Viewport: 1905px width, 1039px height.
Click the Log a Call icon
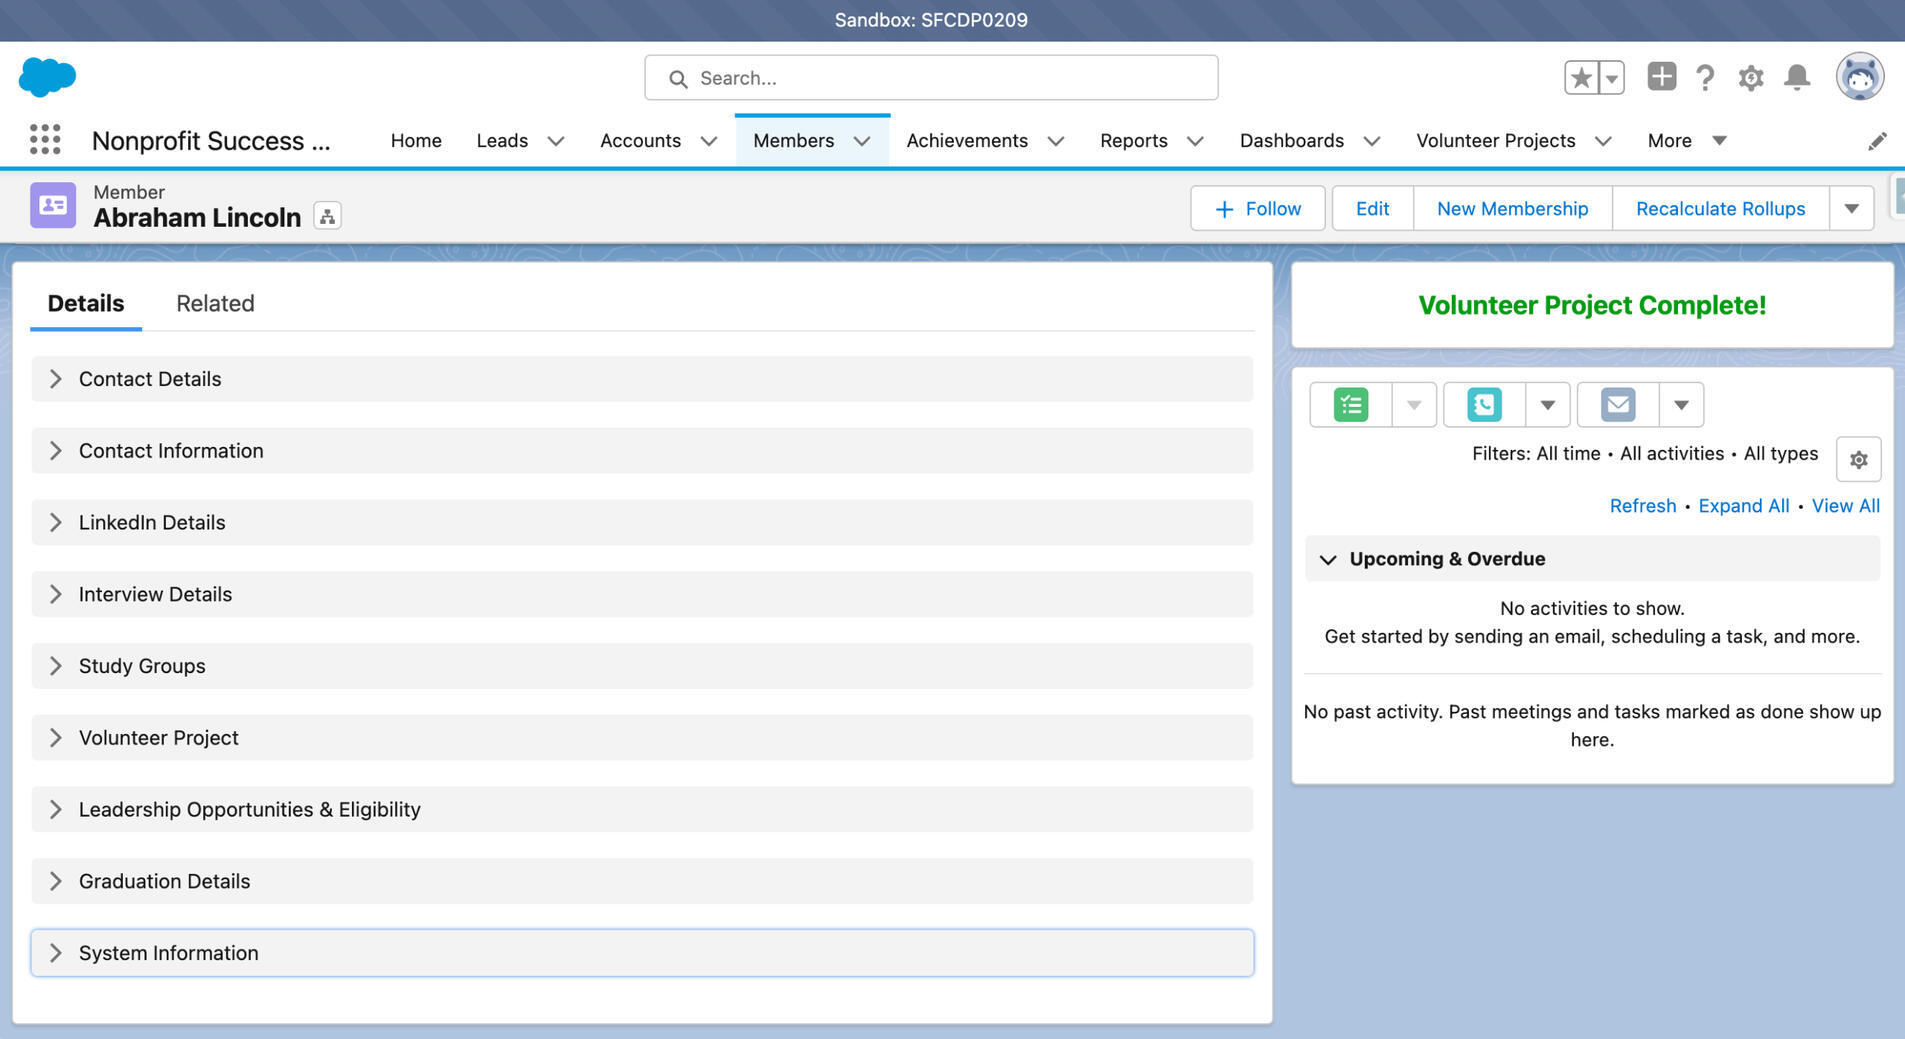(1484, 405)
